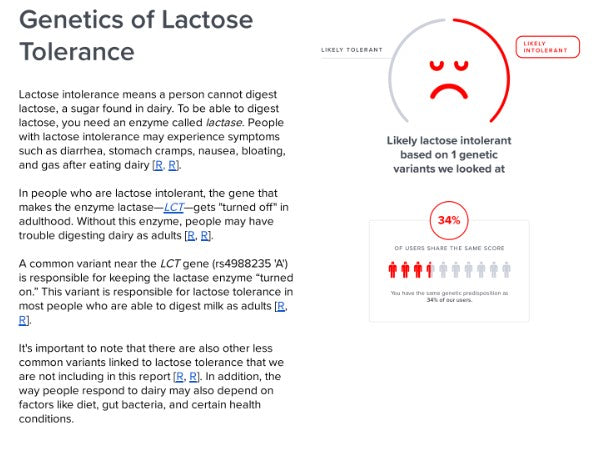Open the LCT gene link

pos(174,207)
